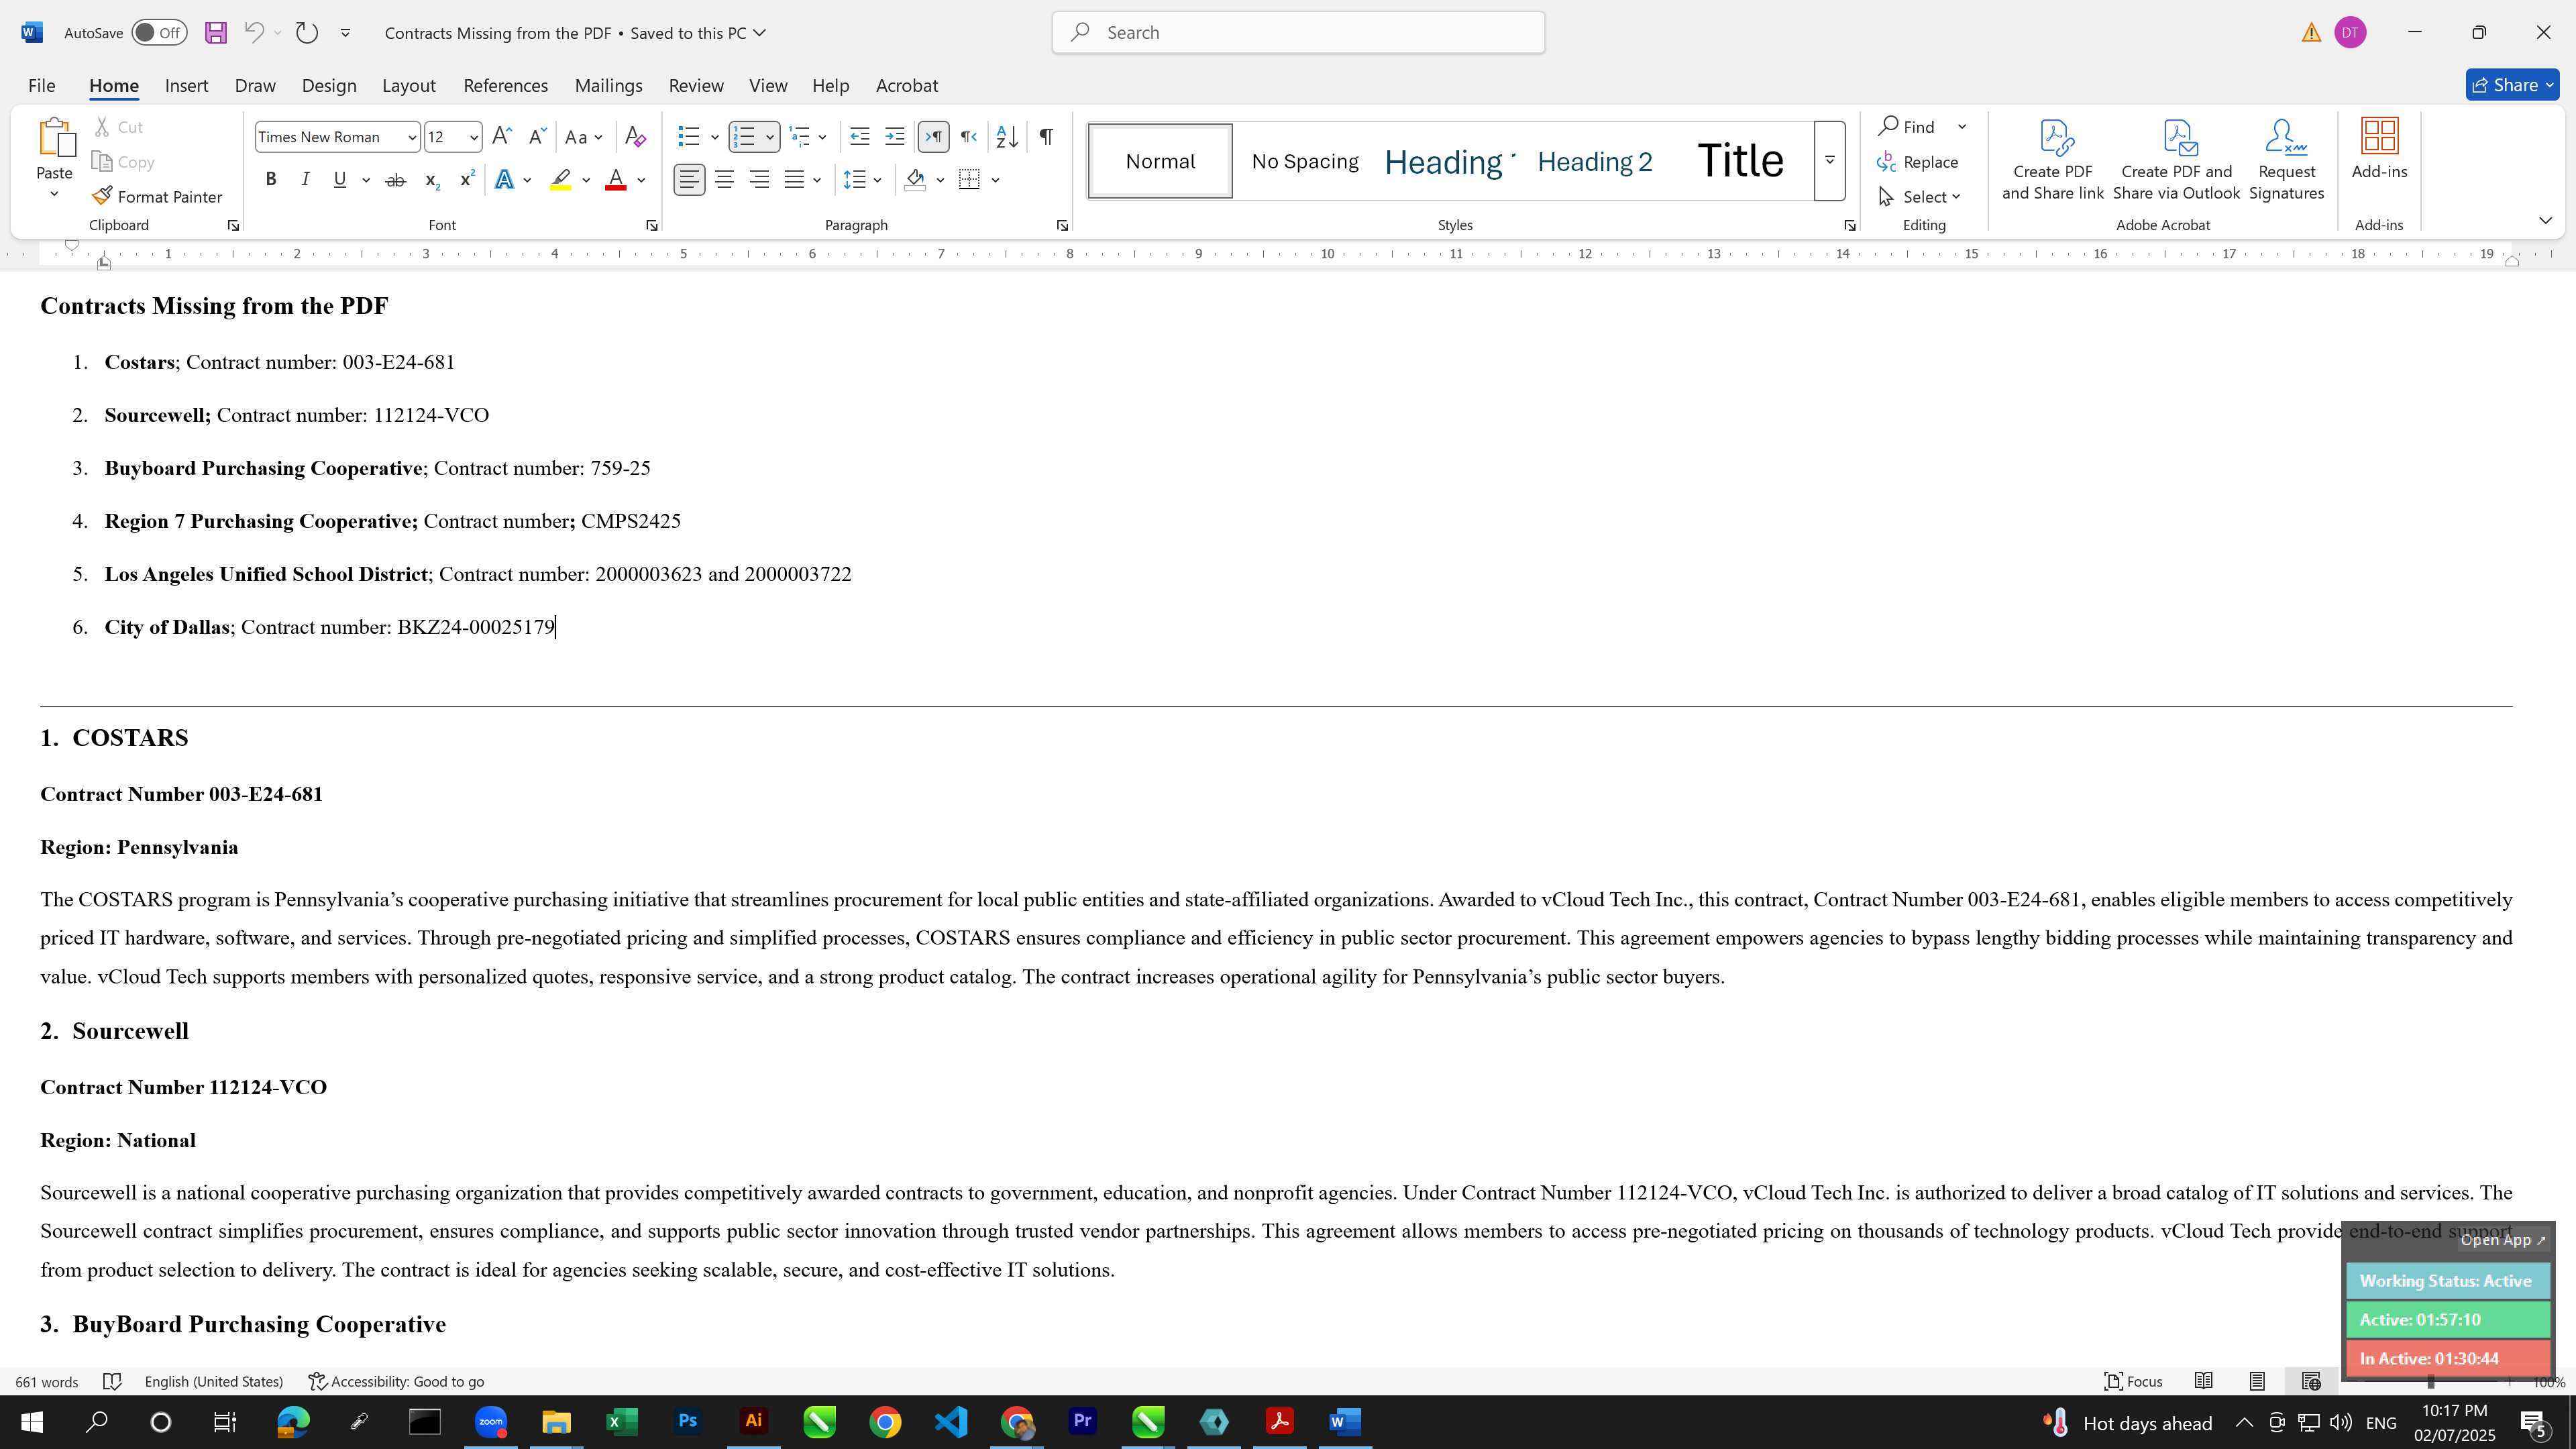Apply the yellow text highlight color
The height and width of the screenshot is (1449, 2576).
click(561, 180)
